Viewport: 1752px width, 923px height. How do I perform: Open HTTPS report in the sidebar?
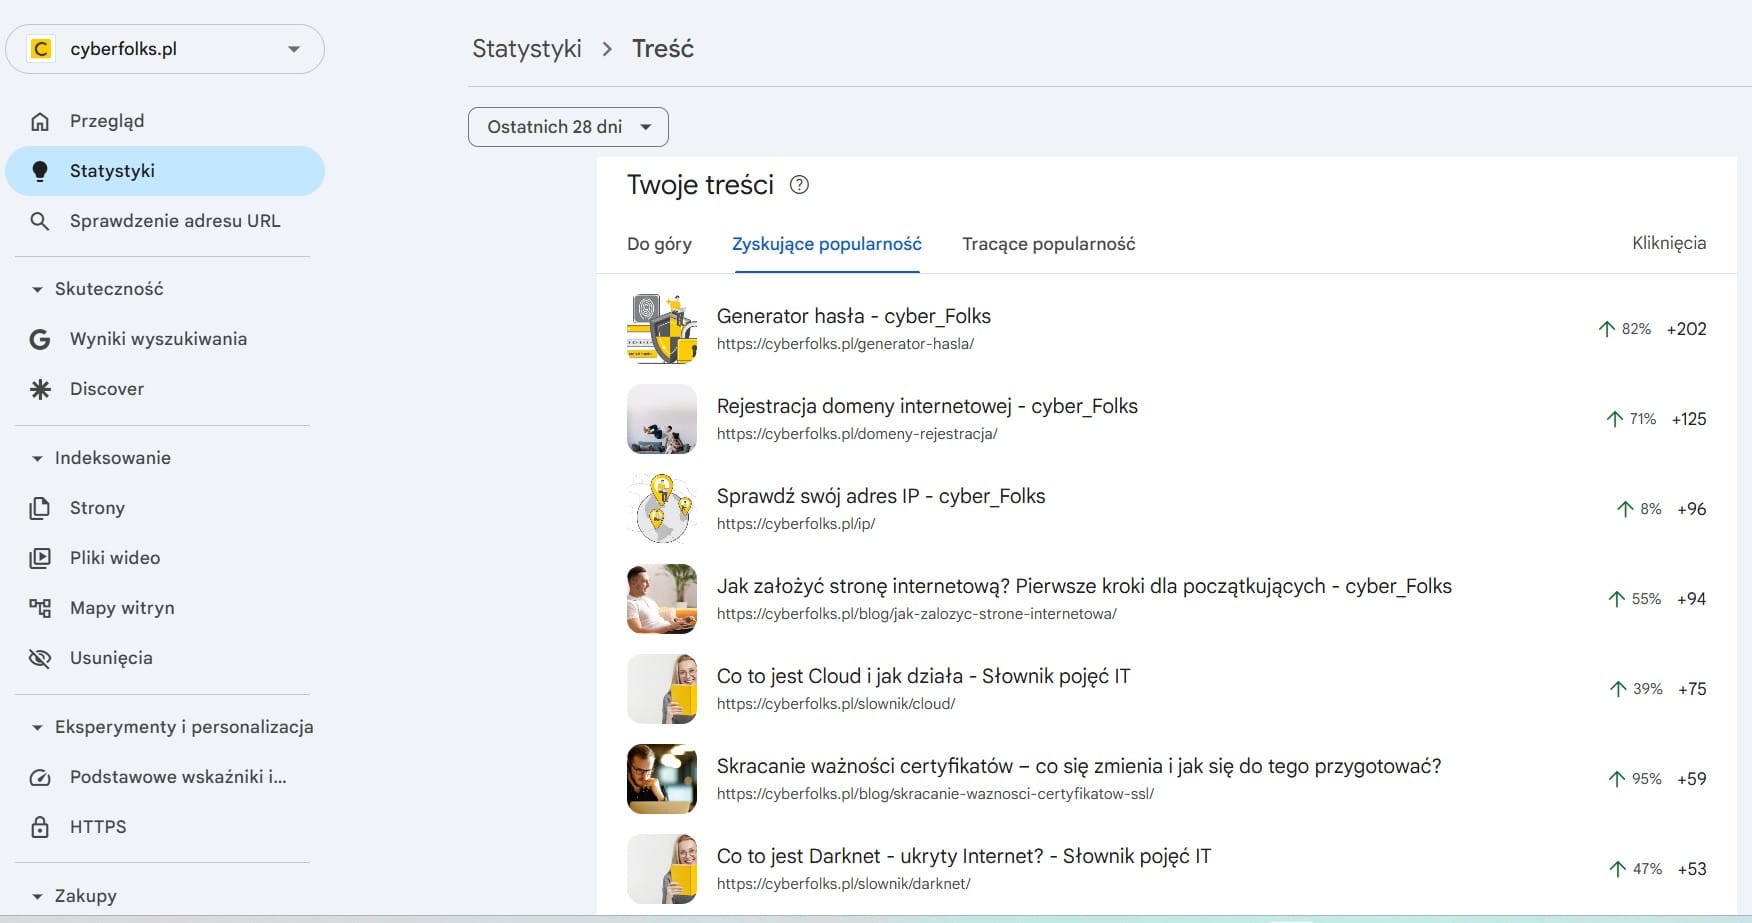tap(165, 827)
